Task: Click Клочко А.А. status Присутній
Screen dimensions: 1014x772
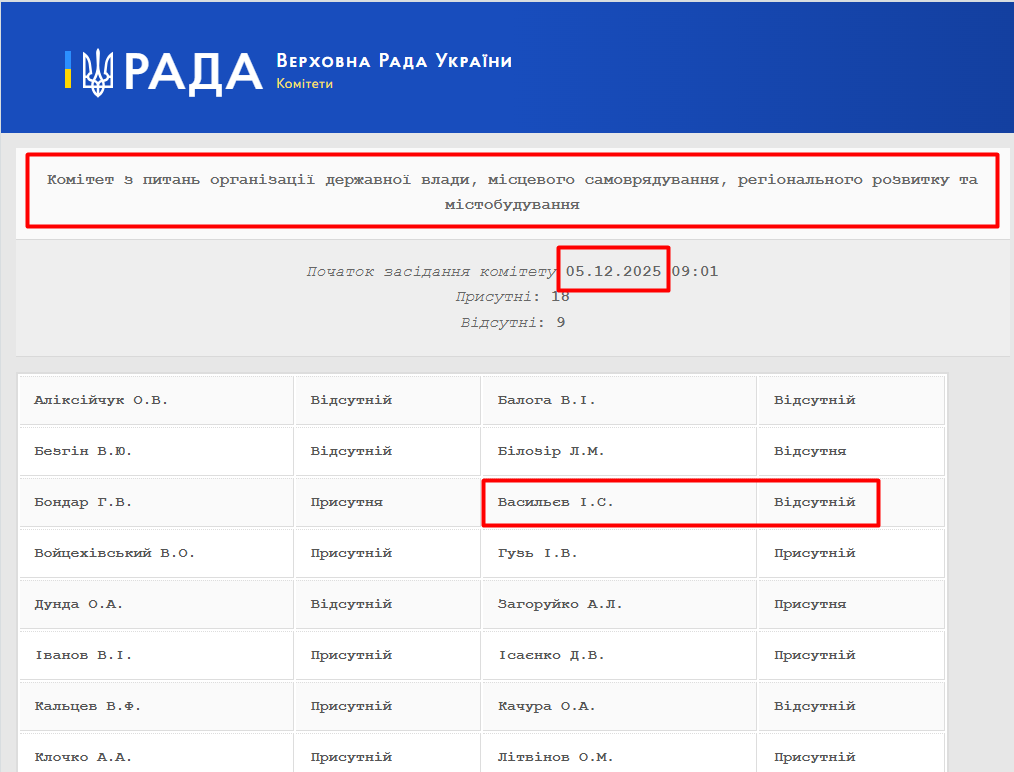Action: coord(351,758)
